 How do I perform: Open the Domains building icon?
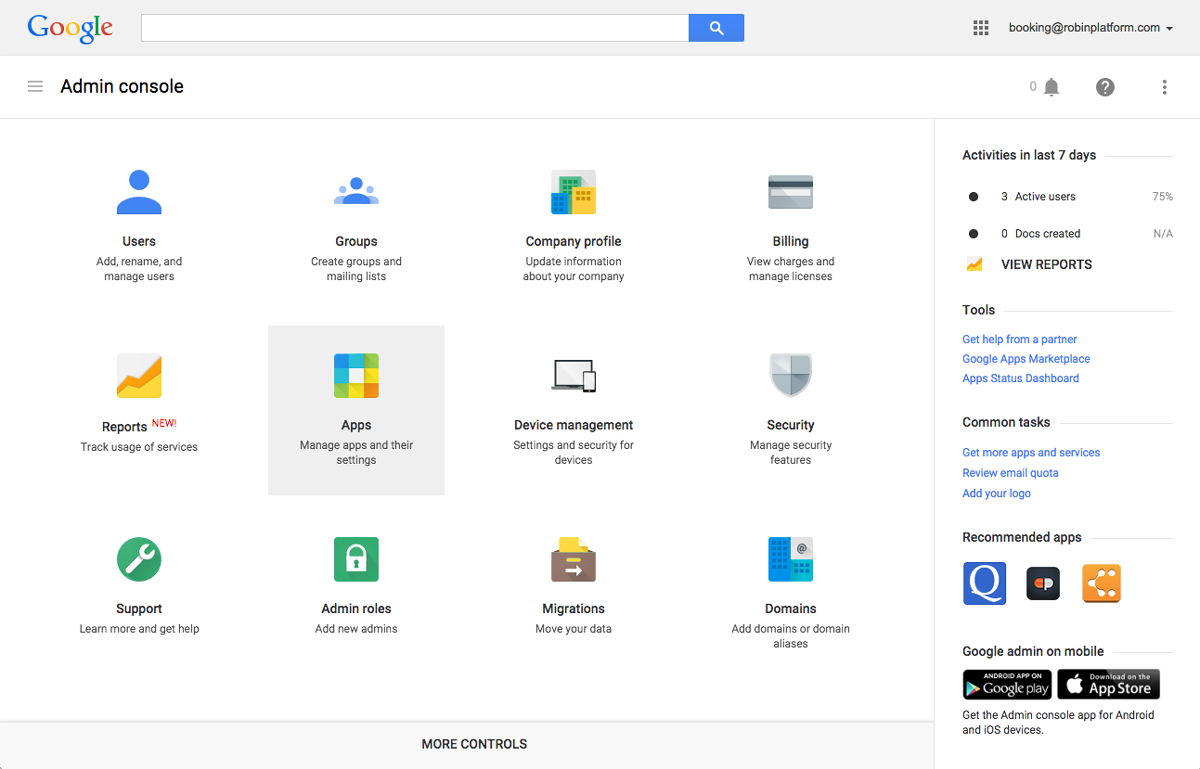pyautogui.click(x=790, y=559)
